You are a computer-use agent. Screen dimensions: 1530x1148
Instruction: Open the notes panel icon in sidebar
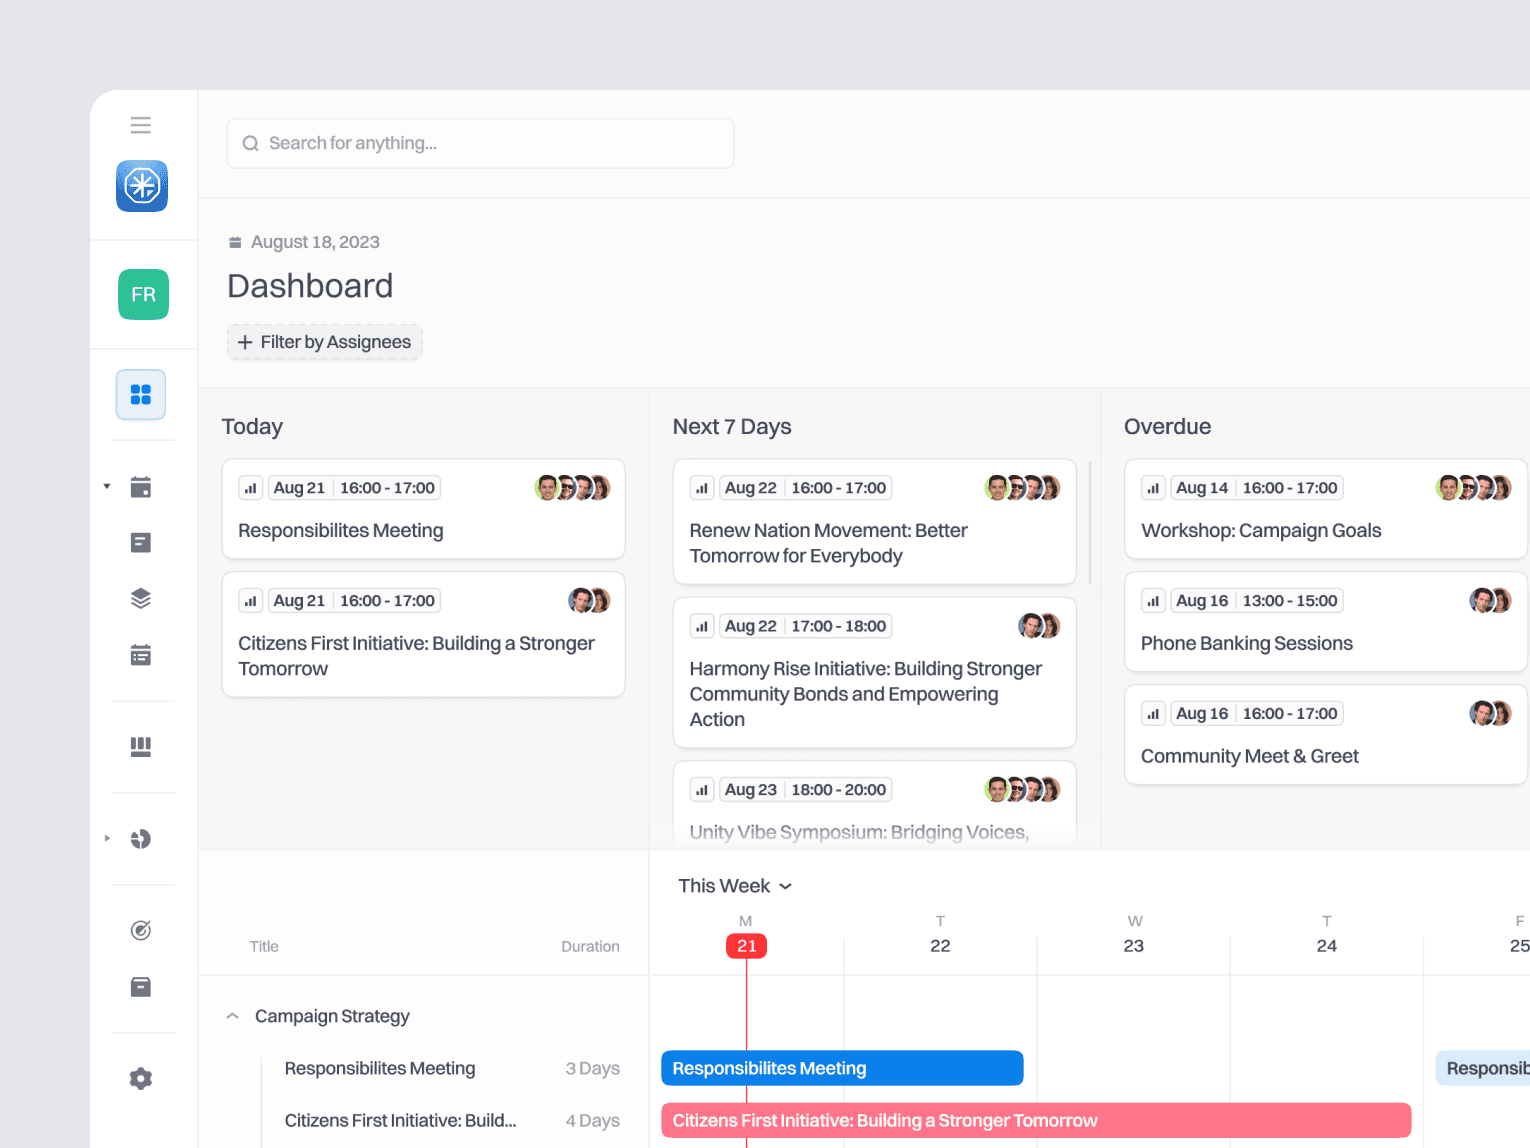pos(141,542)
